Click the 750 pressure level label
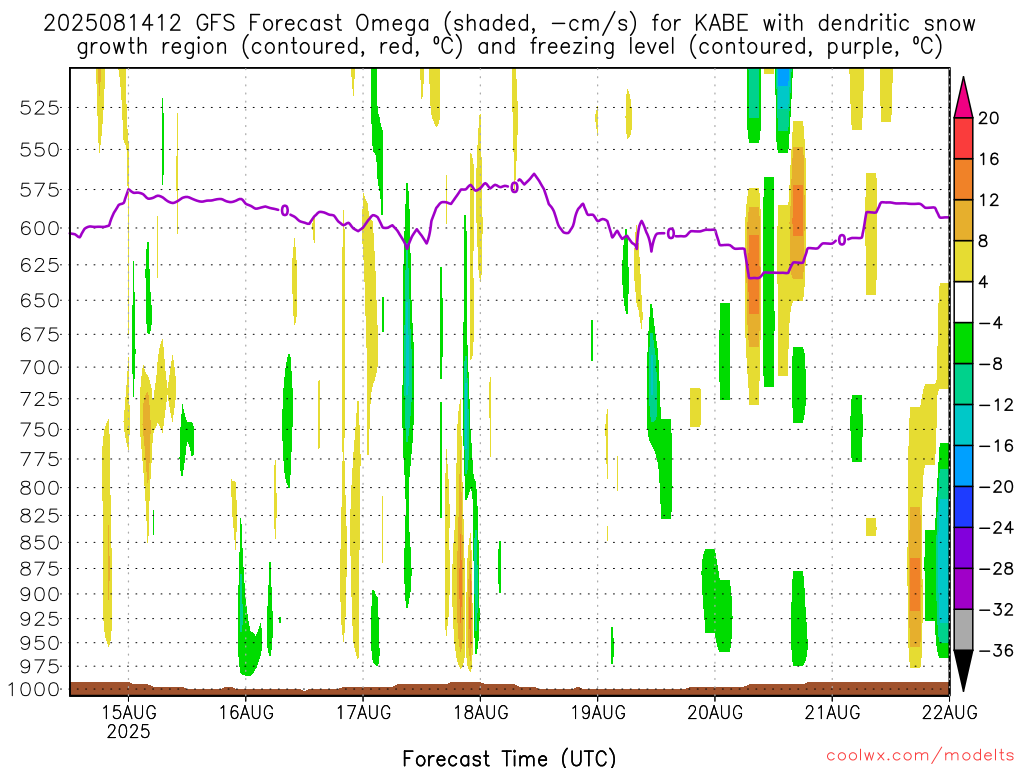The height and width of the screenshot is (768, 1024). coord(40,430)
